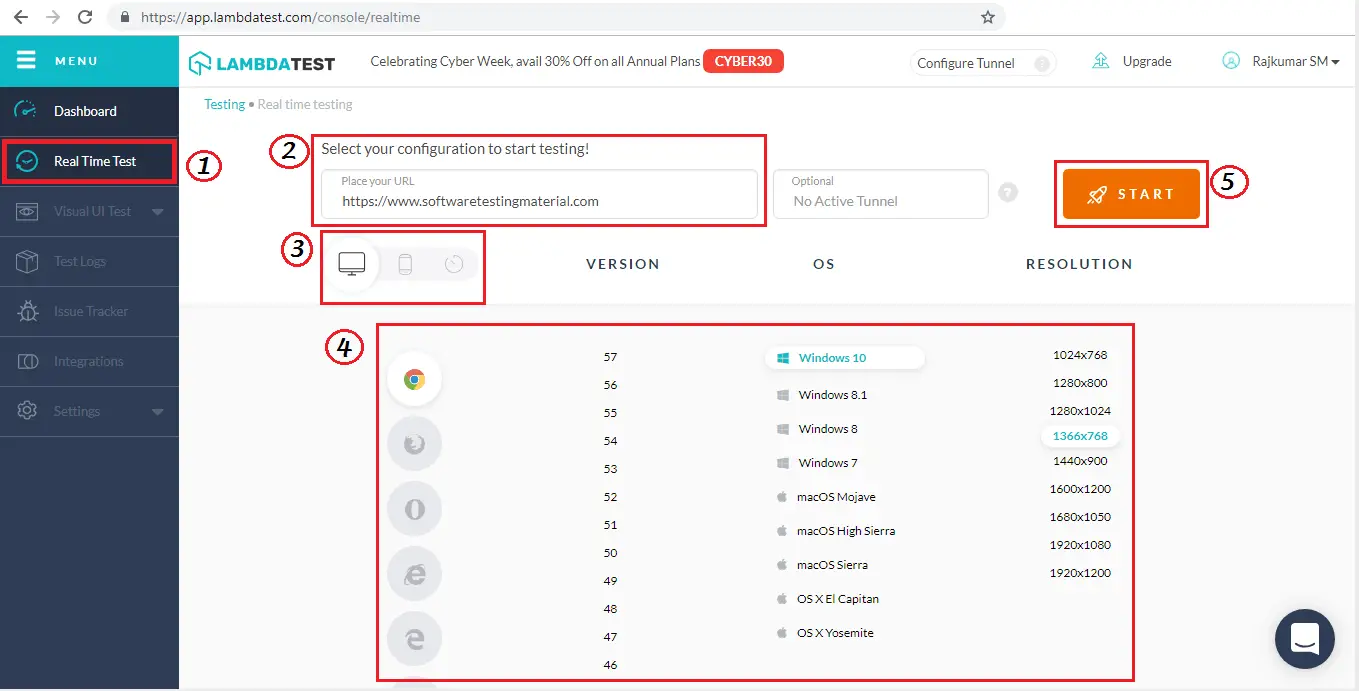The image size is (1359, 691).
Task: Open the Dashboard sidebar item
Action: click(x=89, y=111)
